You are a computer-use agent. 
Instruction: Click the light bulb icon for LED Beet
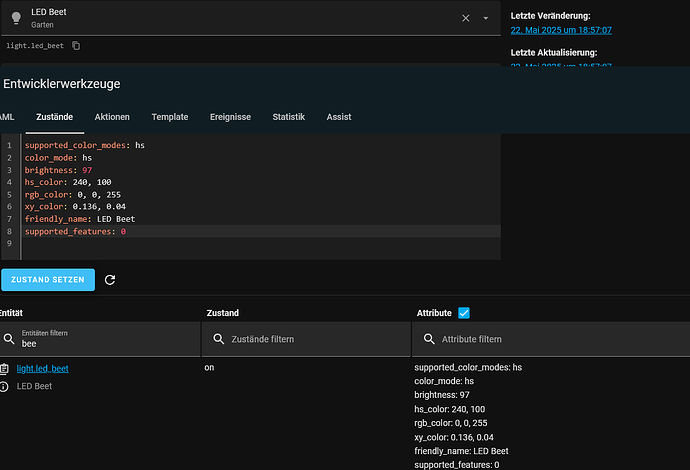(16, 18)
